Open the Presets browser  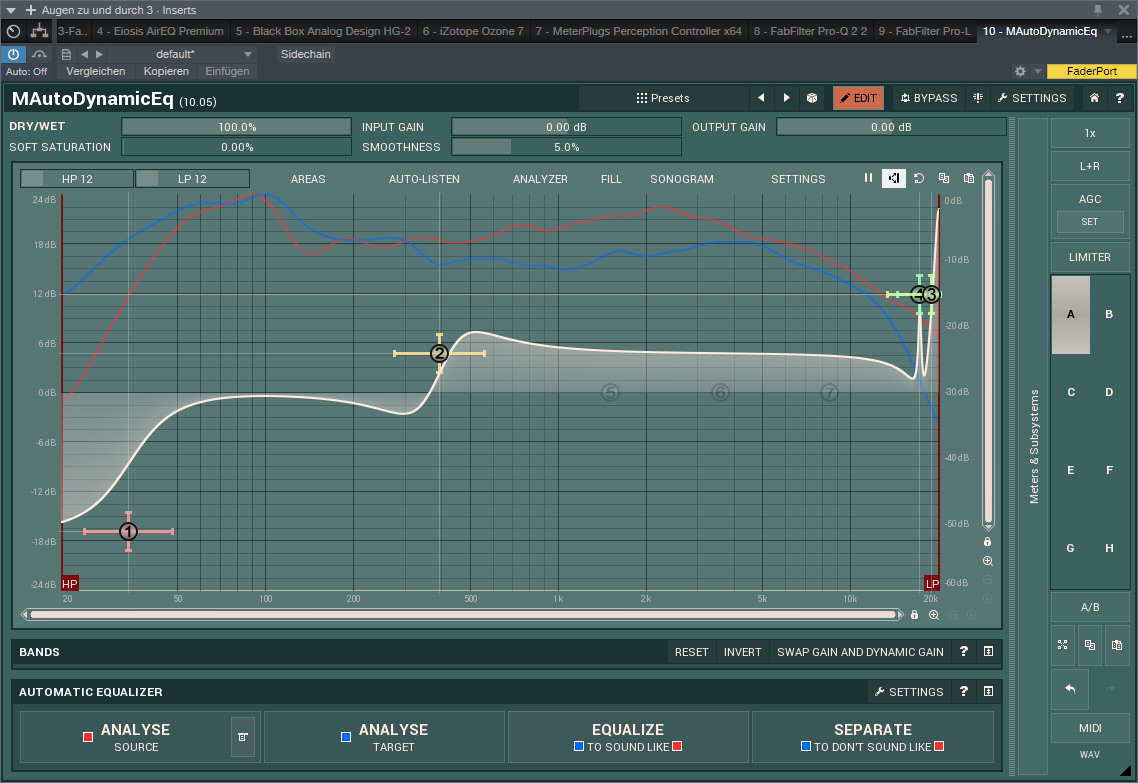tap(663, 98)
